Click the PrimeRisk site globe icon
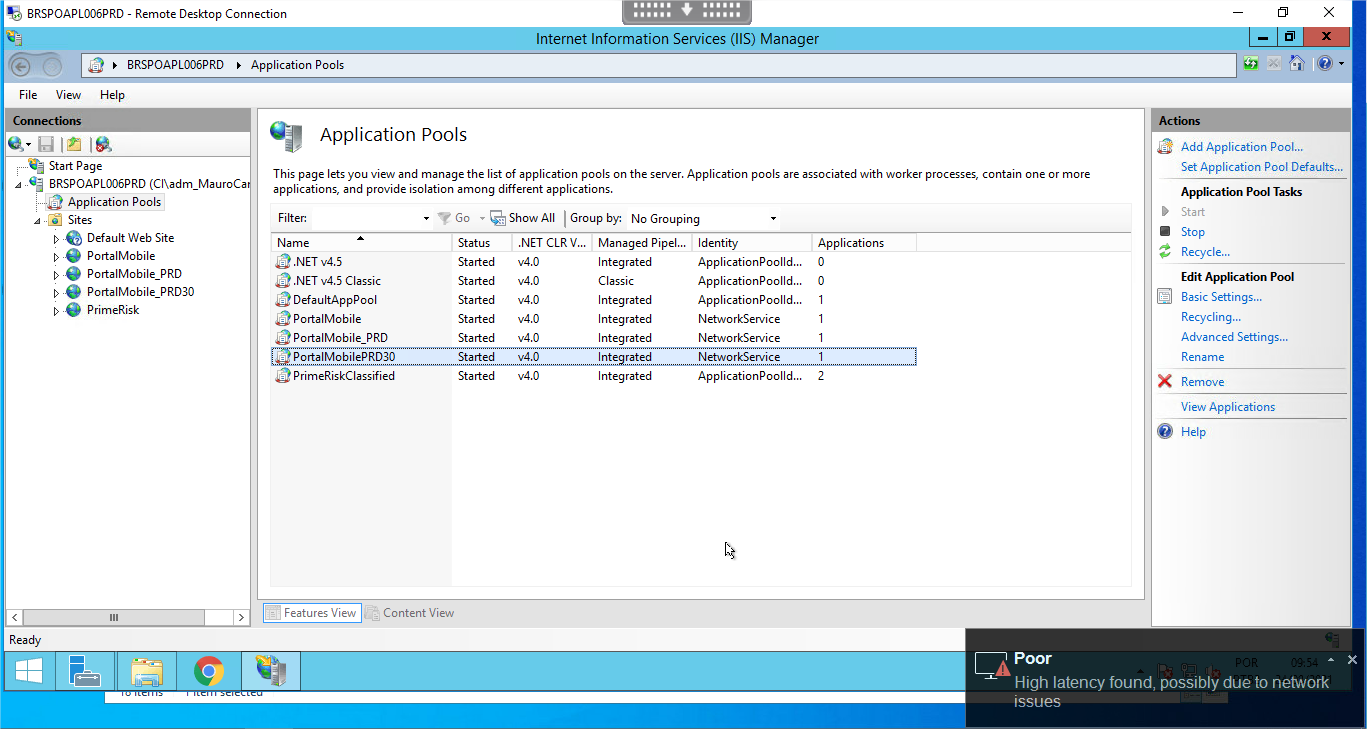Screen dimensions: 1367x729 pos(74,310)
